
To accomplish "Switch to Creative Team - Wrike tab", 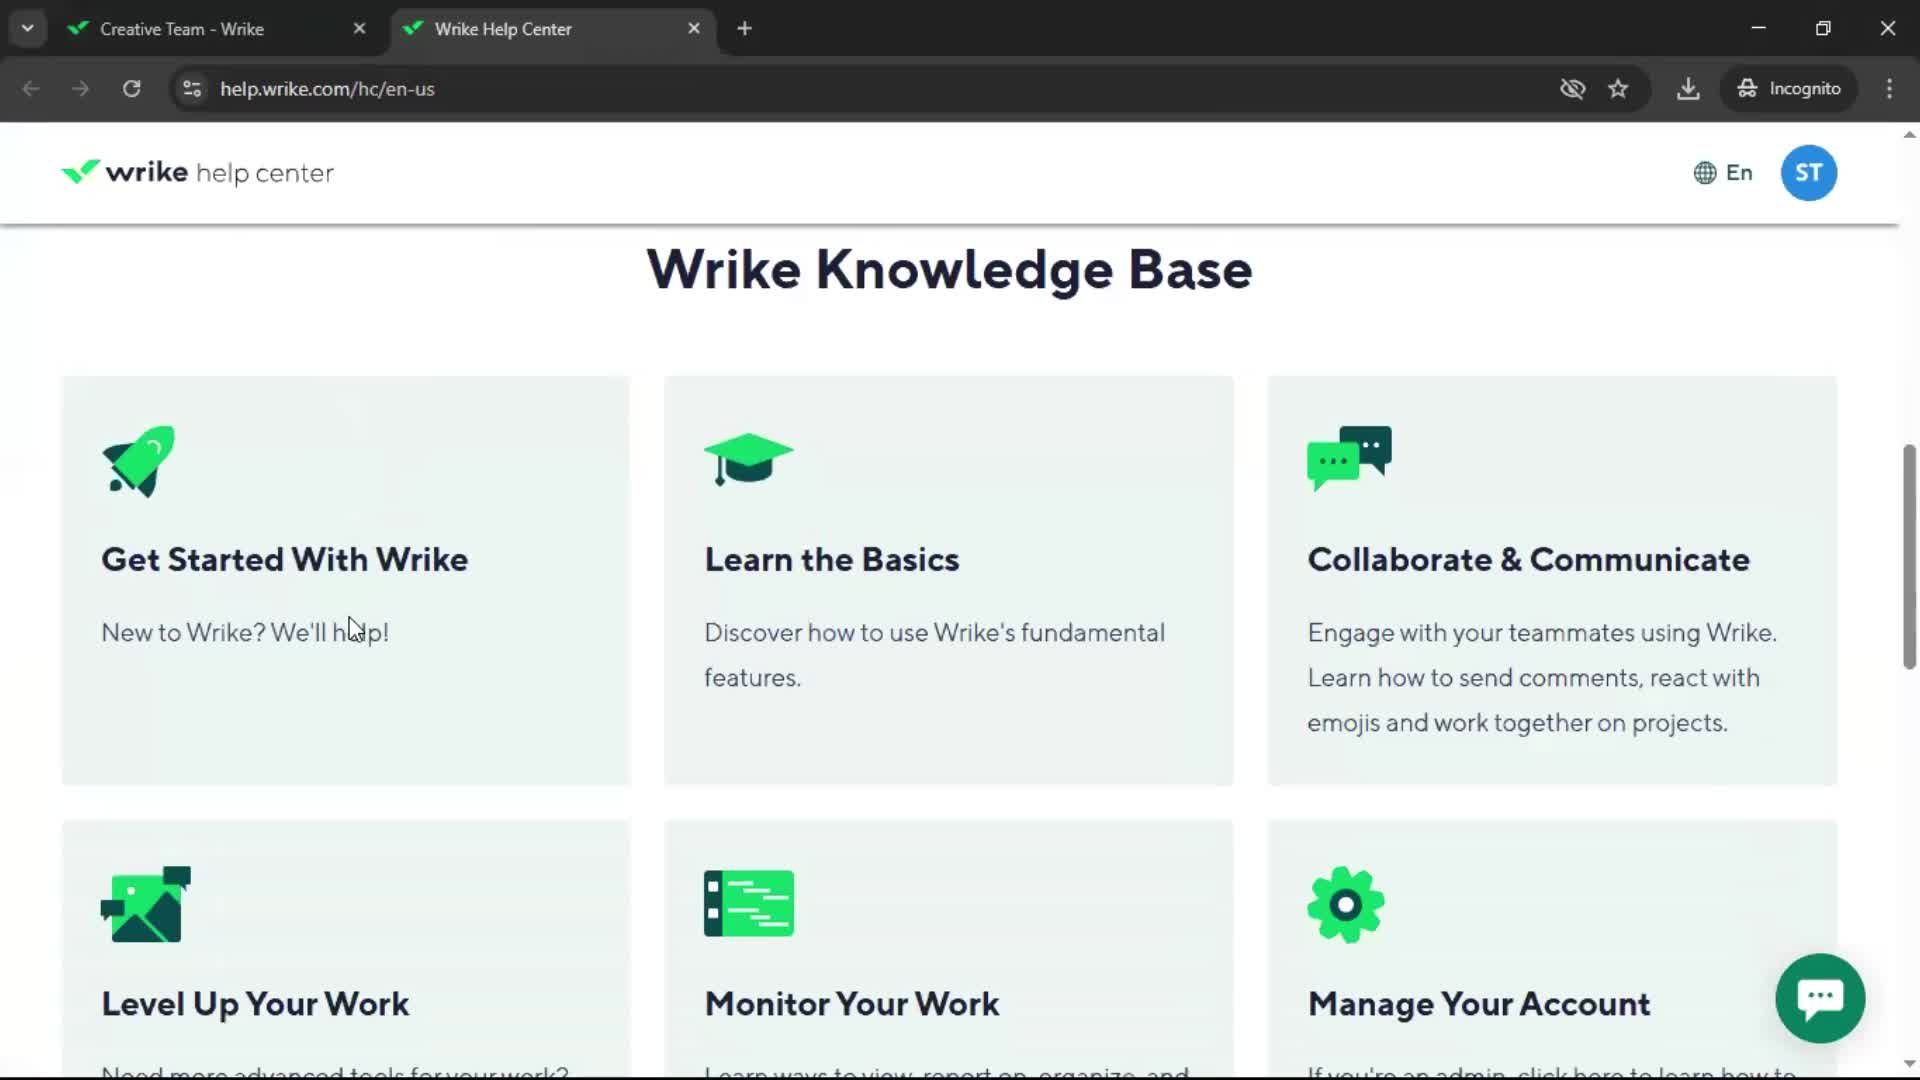I will click(x=218, y=29).
